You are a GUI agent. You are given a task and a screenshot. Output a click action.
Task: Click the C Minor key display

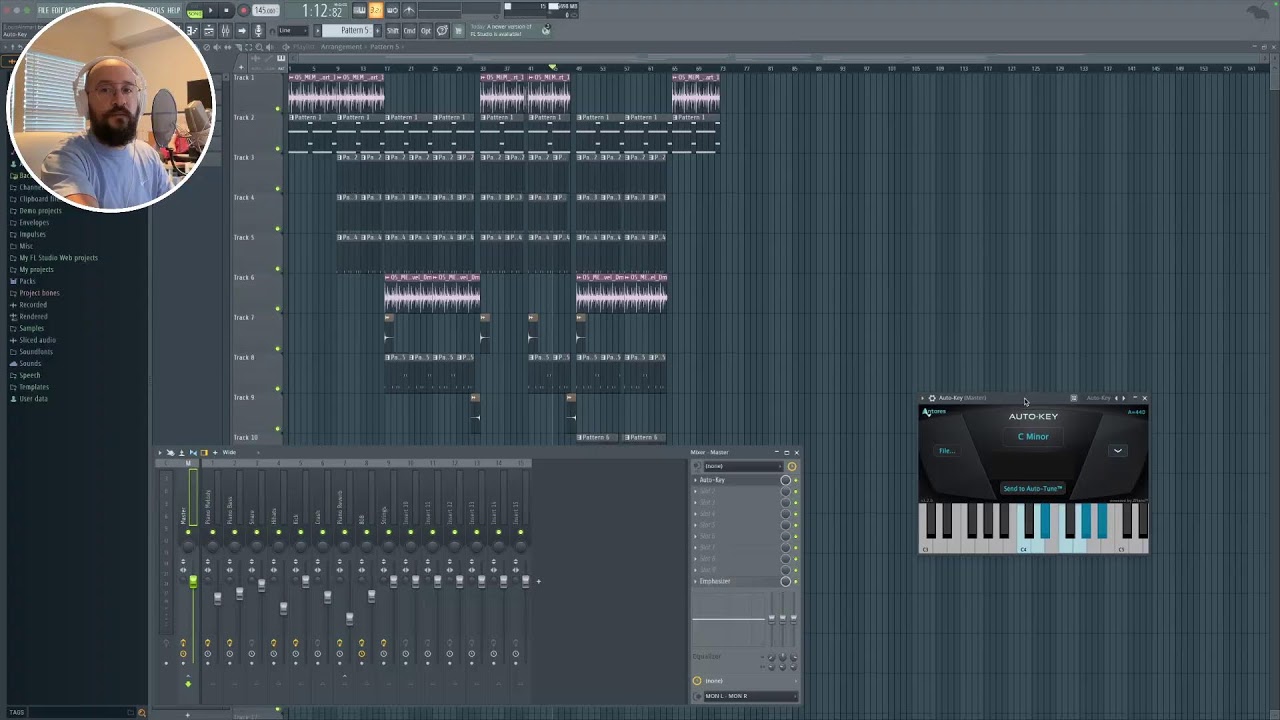(1033, 437)
